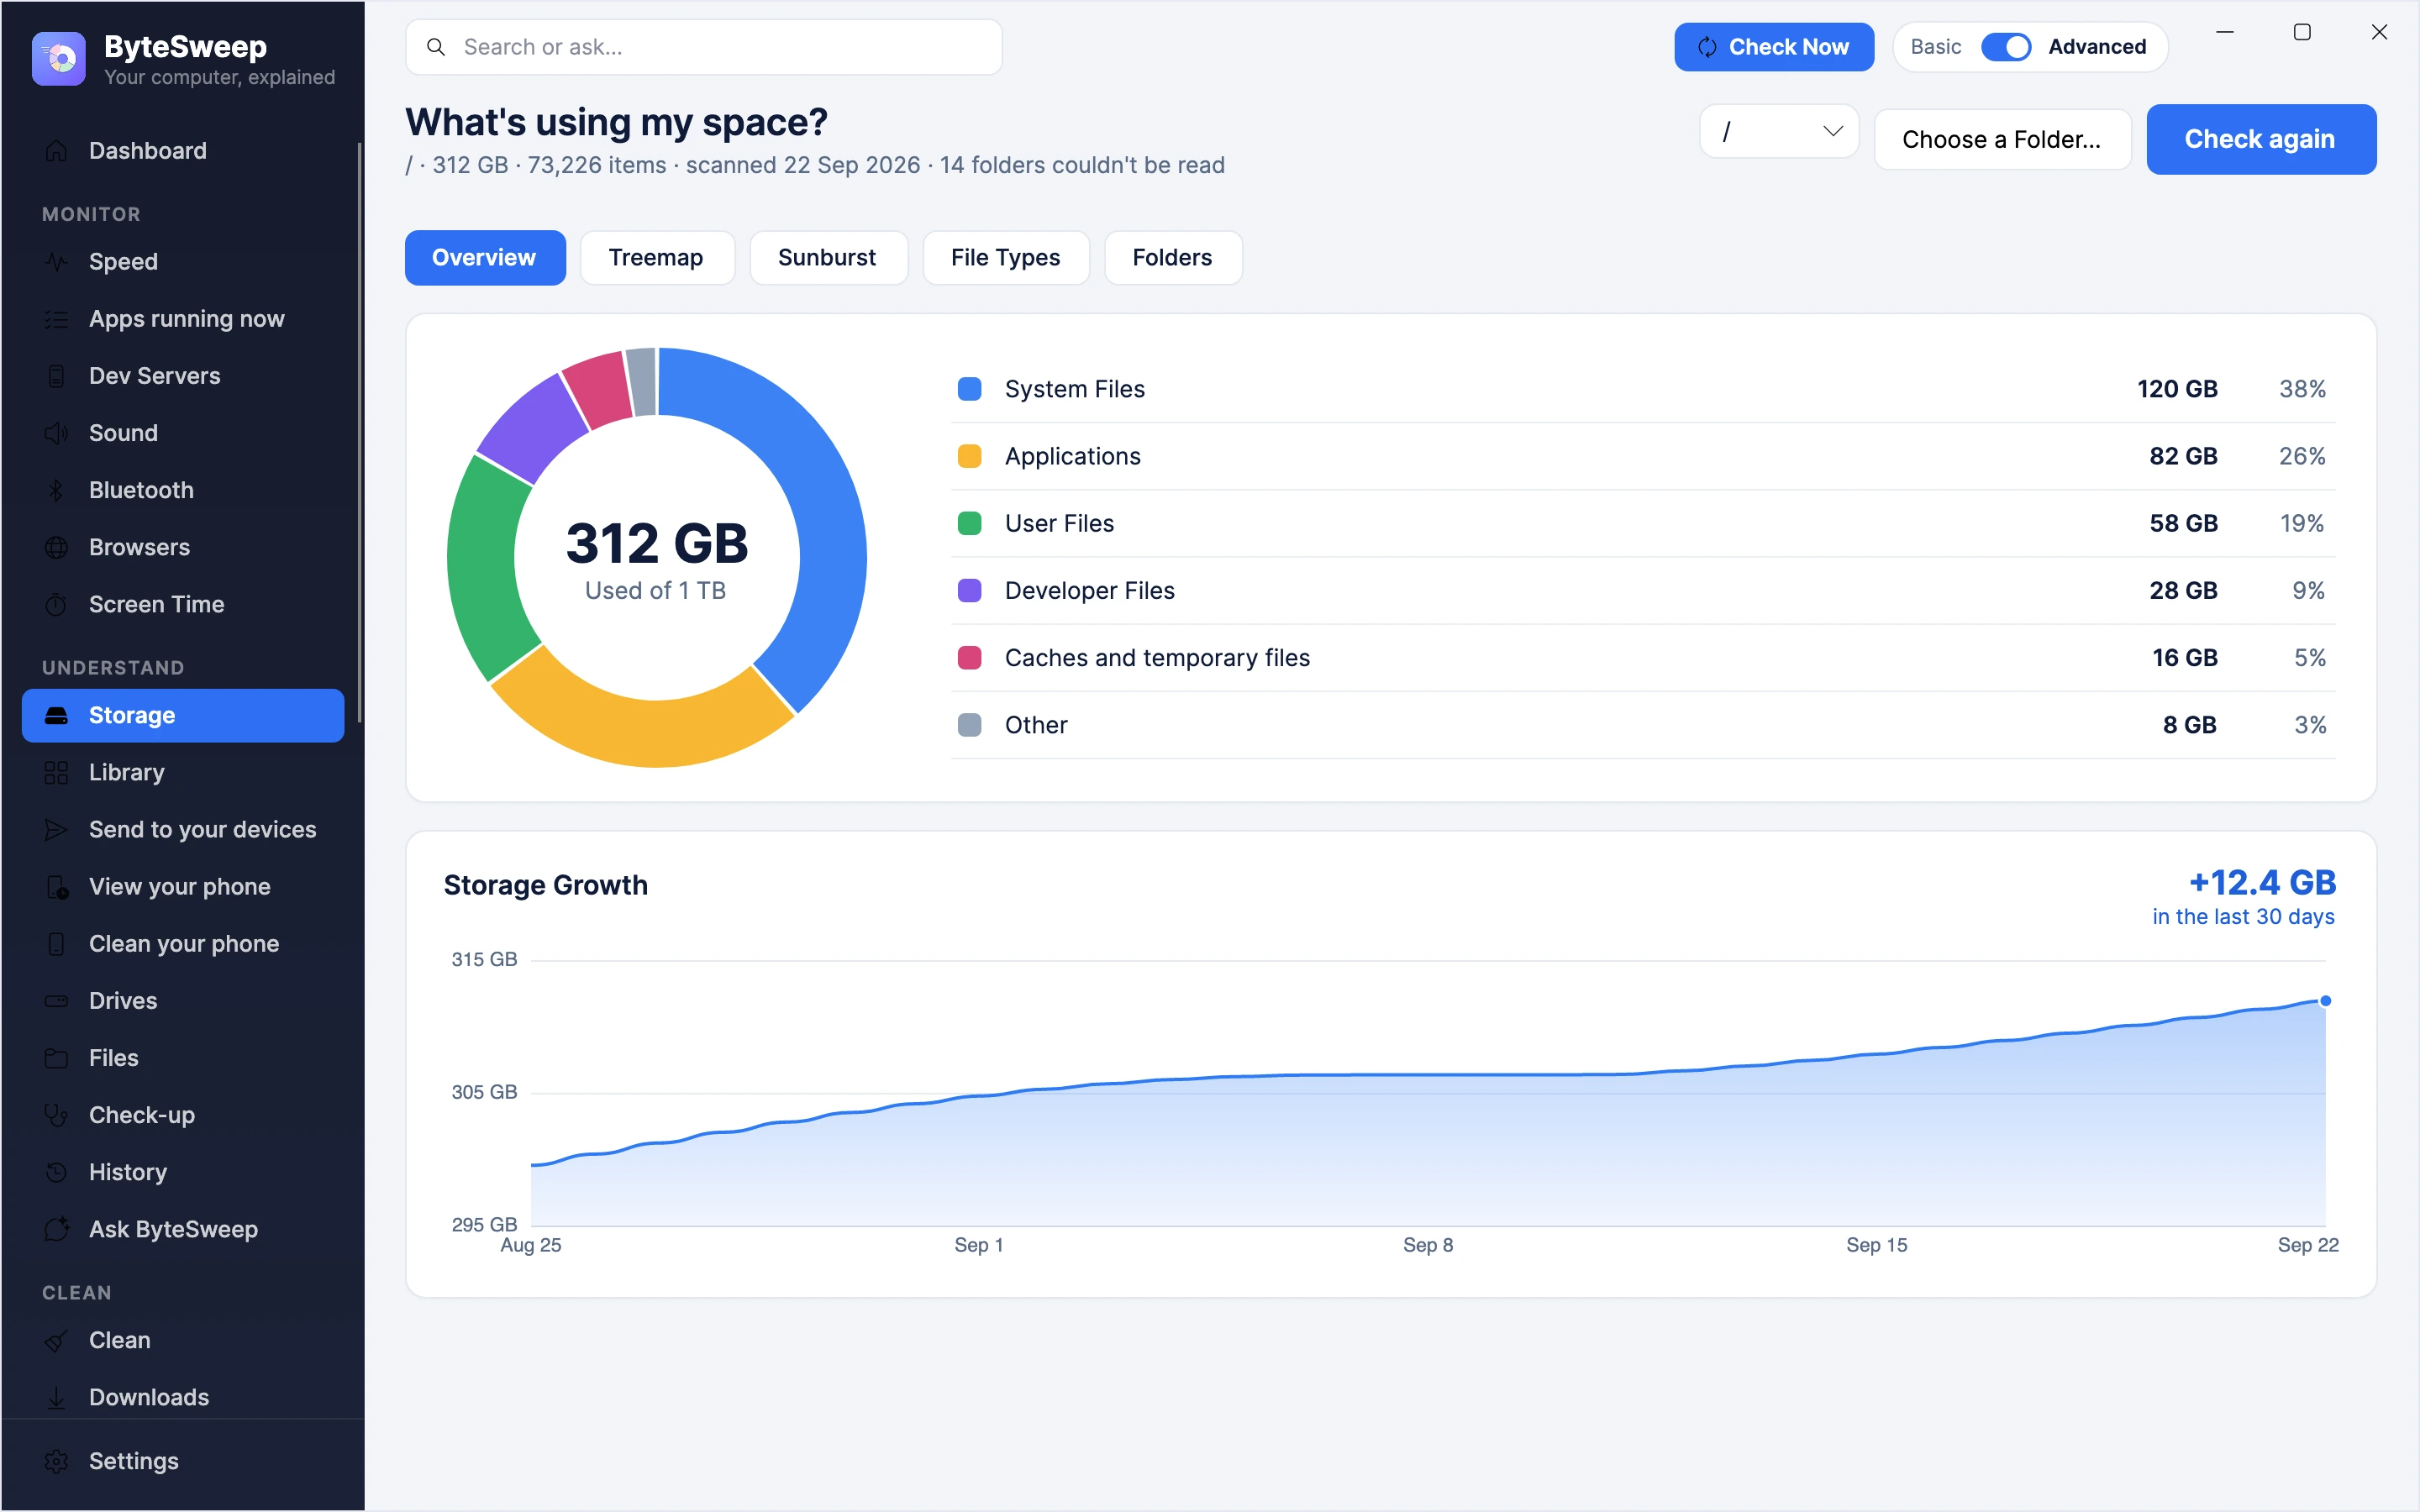The height and width of the screenshot is (1512, 2420).
Task: Open the Files sidebar item
Action: click(x=182, y=1057)
